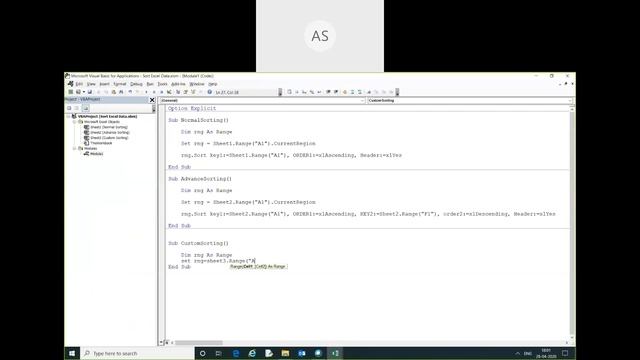Open the Edit menu
Screen dimensions: 640x360
pos(79,84)
